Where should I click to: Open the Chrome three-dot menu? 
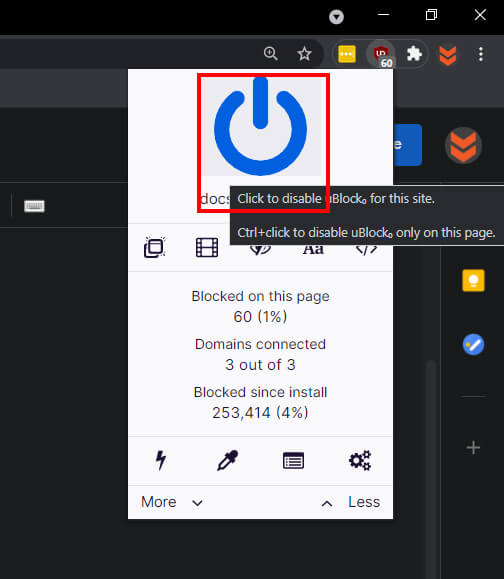click(481, 54)
